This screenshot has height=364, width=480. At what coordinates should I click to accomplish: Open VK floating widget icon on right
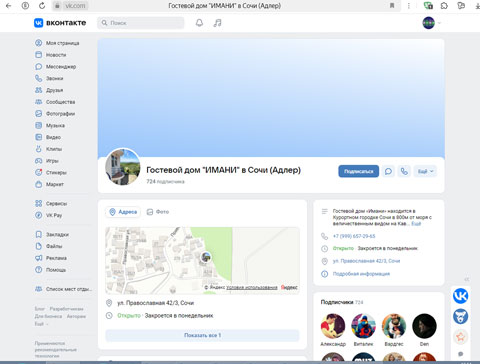point(460,296)
